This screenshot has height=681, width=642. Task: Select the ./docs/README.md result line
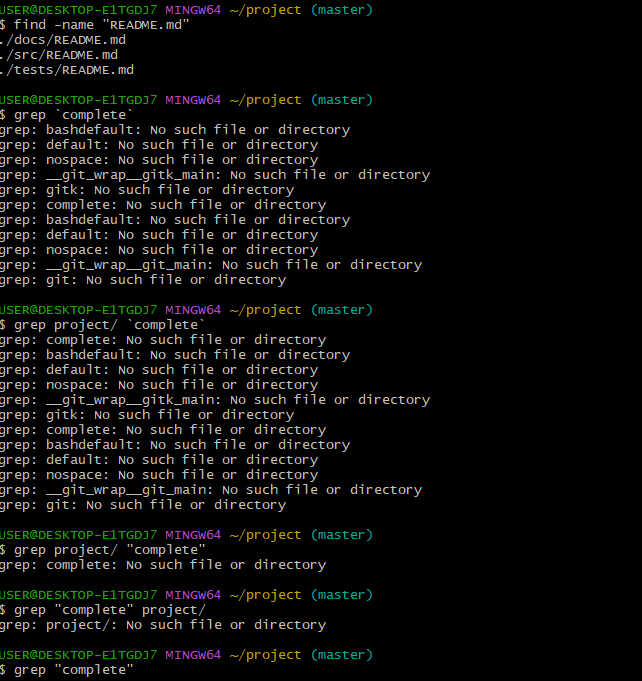click(x=63, y=40)
